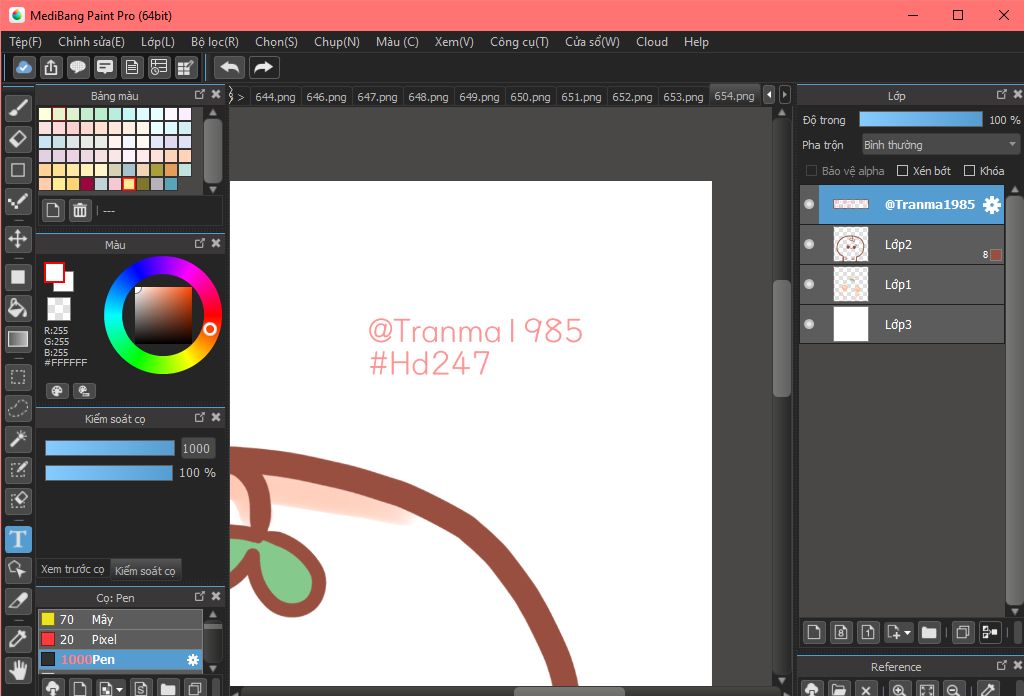Pick the foreground color swatch
This screenshot has height=696, width=1024.
click(54, 272)
